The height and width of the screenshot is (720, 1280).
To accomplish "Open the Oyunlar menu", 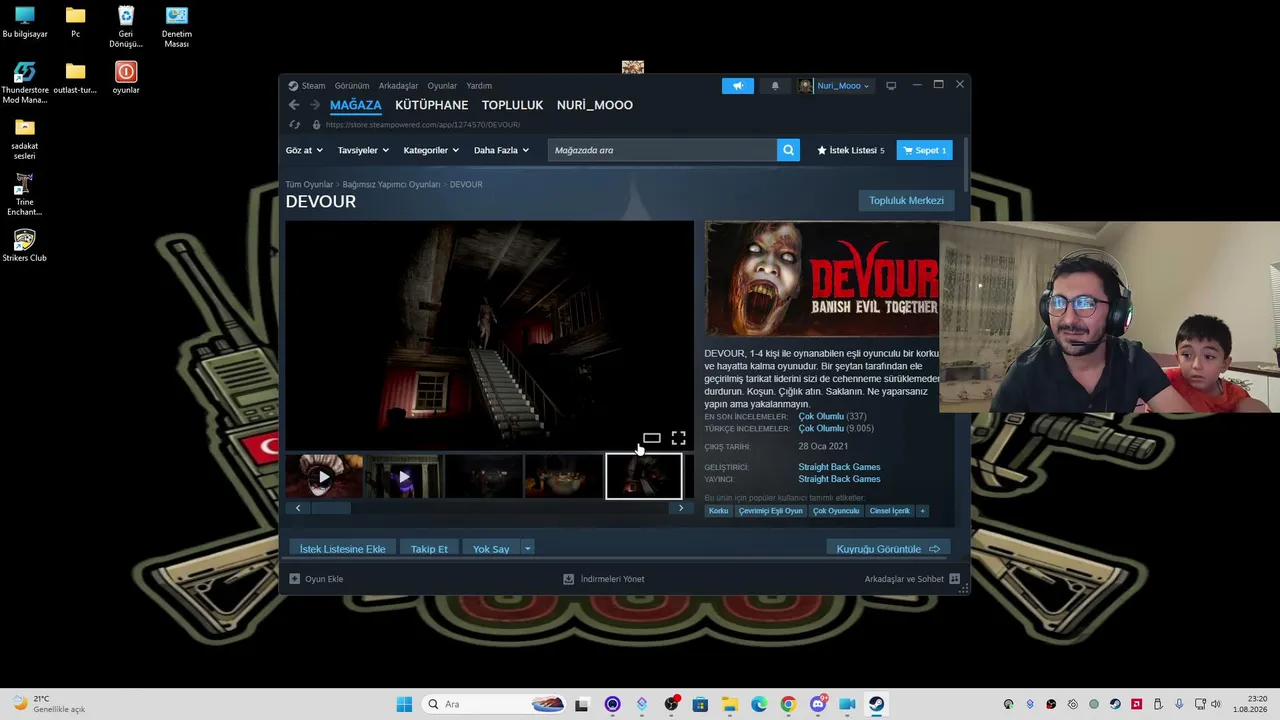I will point(442,86).
